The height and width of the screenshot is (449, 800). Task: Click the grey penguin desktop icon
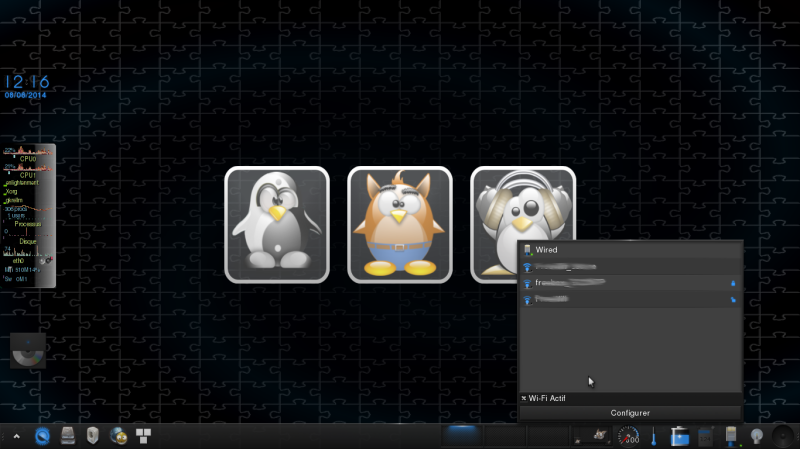click(277, 224)
